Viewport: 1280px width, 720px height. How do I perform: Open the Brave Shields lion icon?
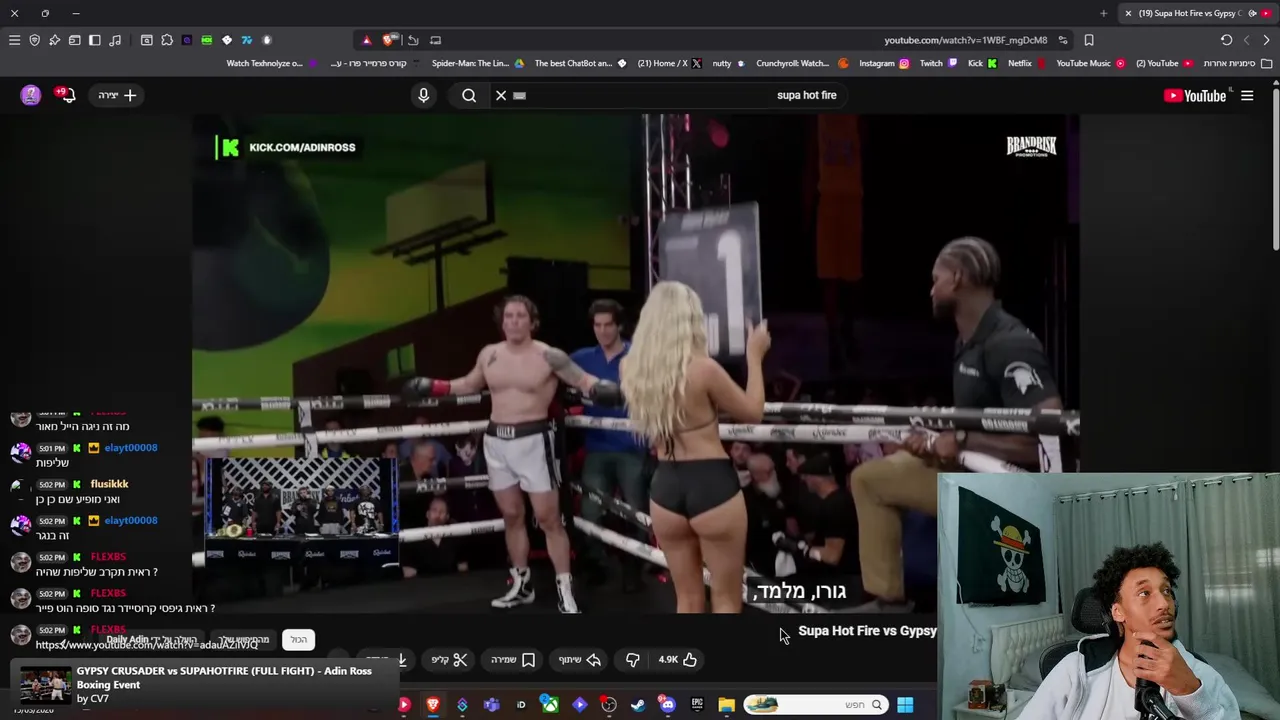(388, 40)
